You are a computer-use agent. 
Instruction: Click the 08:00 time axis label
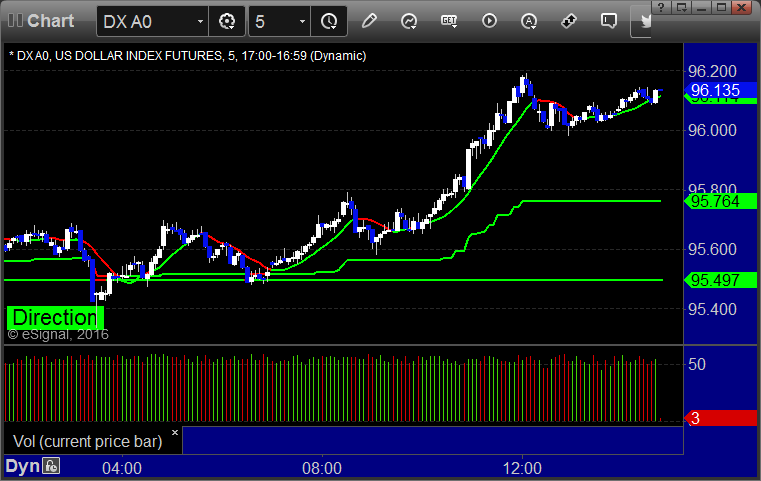322,468
